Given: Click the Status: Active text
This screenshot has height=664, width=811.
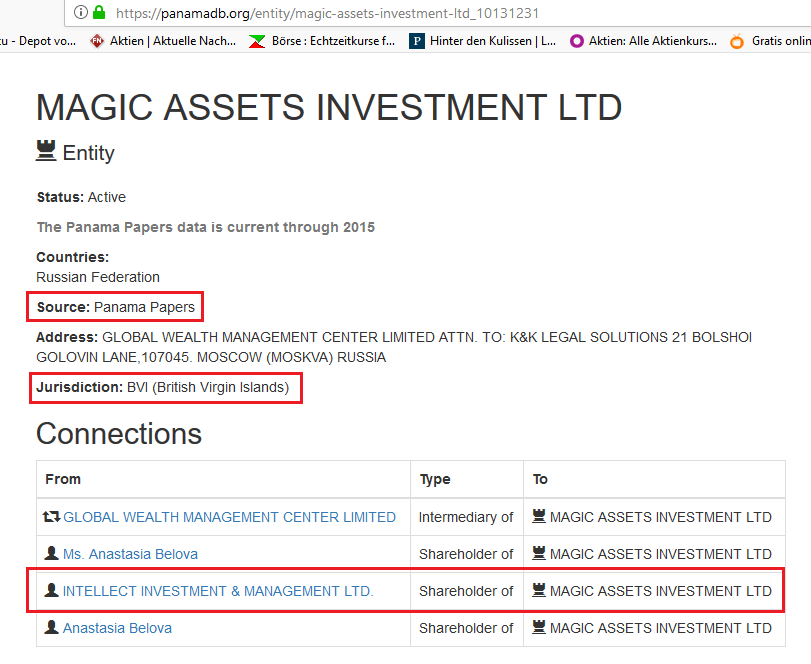Looking at the screenshot, I should [81, 197].
